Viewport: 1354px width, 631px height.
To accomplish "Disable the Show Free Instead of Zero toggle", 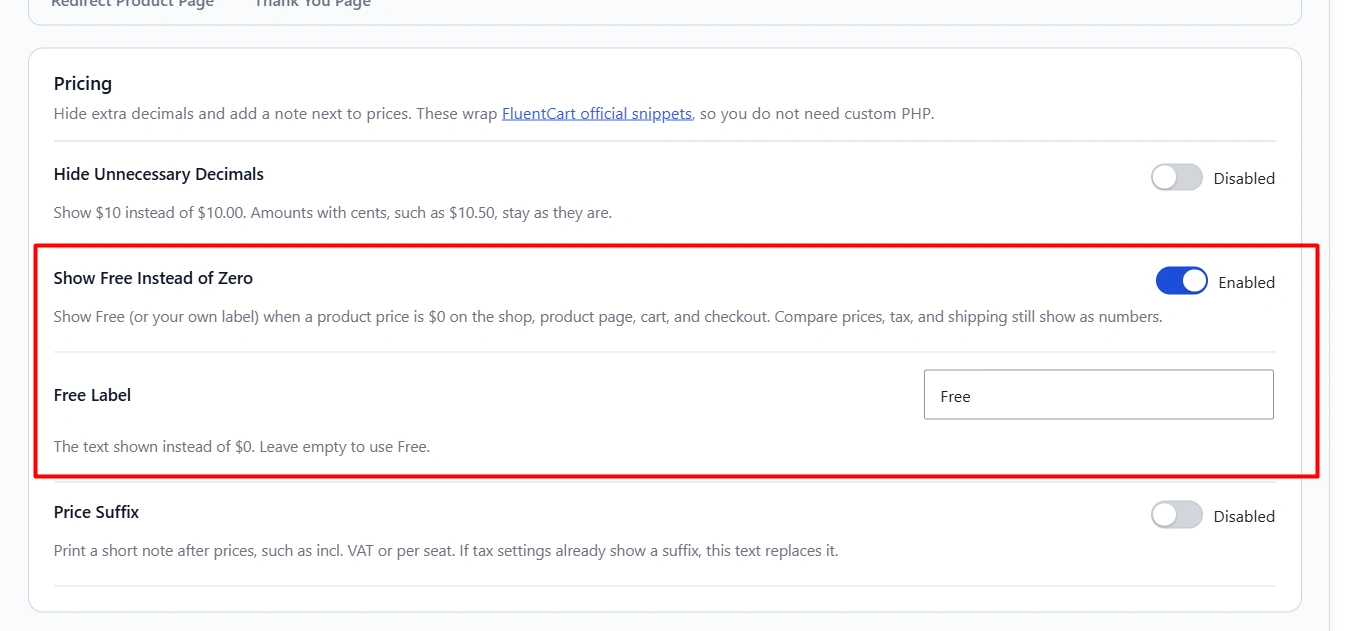I will point(1181,282).
